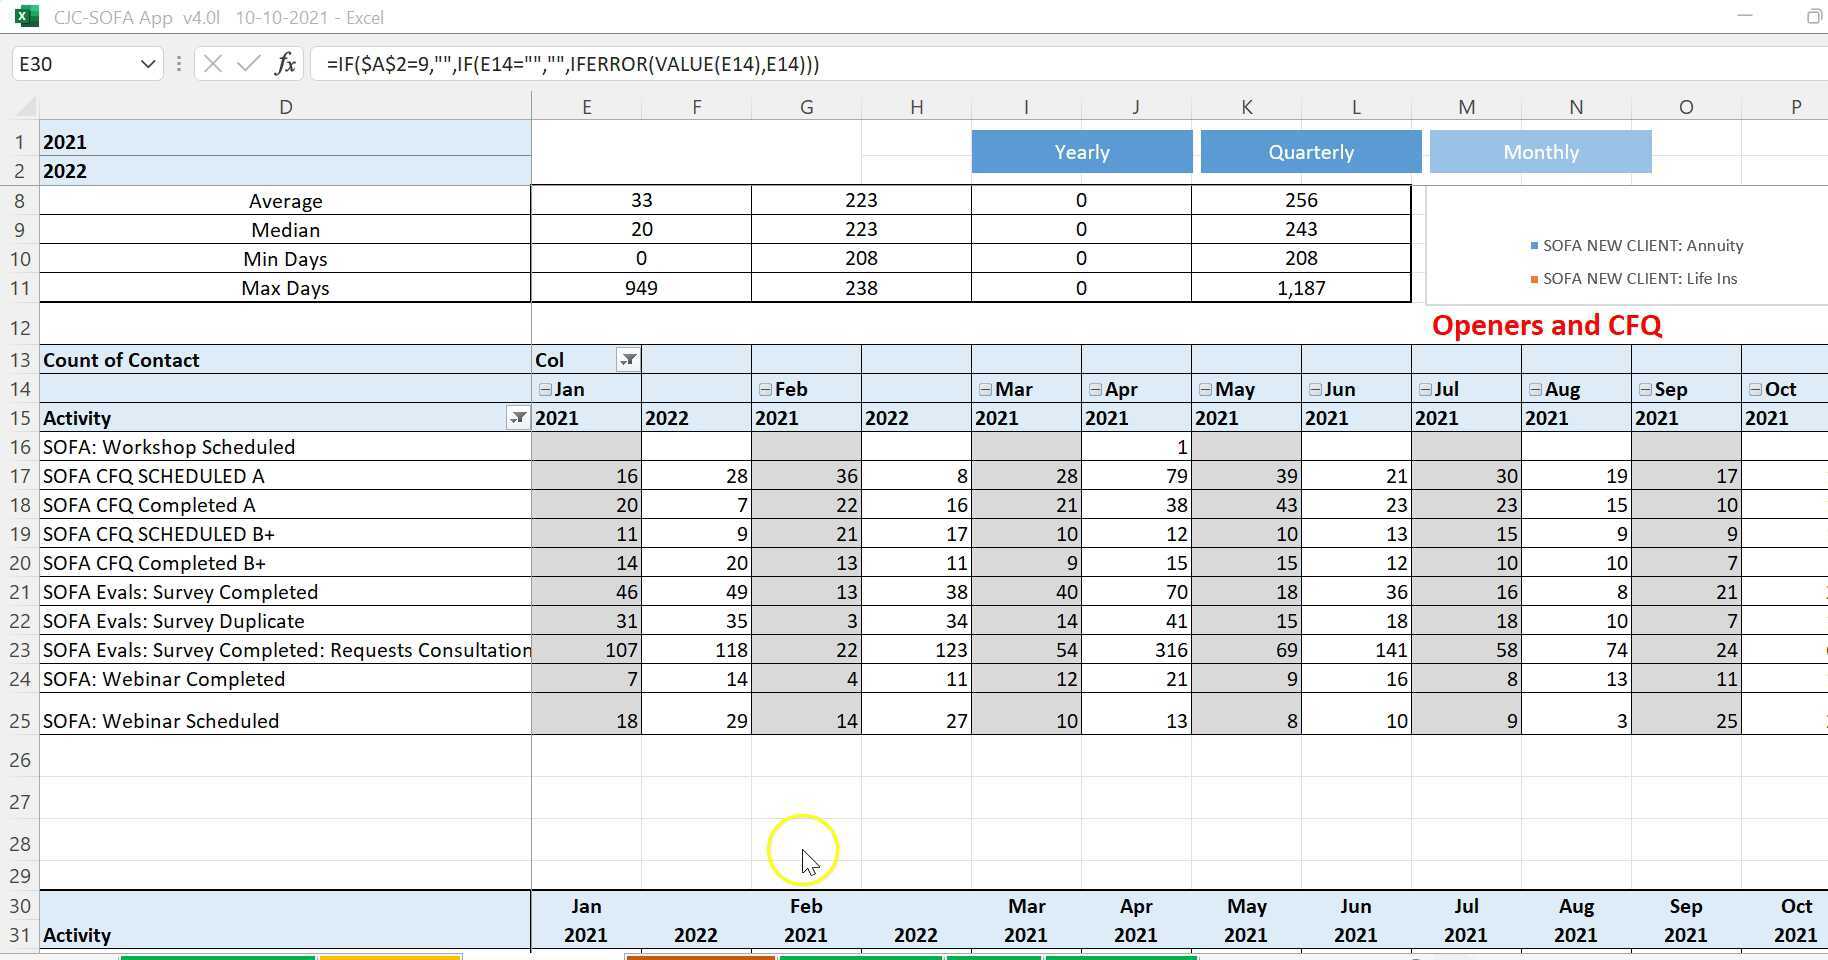This screenshot has height=960, width=1828.
Task: Collapse the Aug pivot group
Action: [x=1535, y=389]
